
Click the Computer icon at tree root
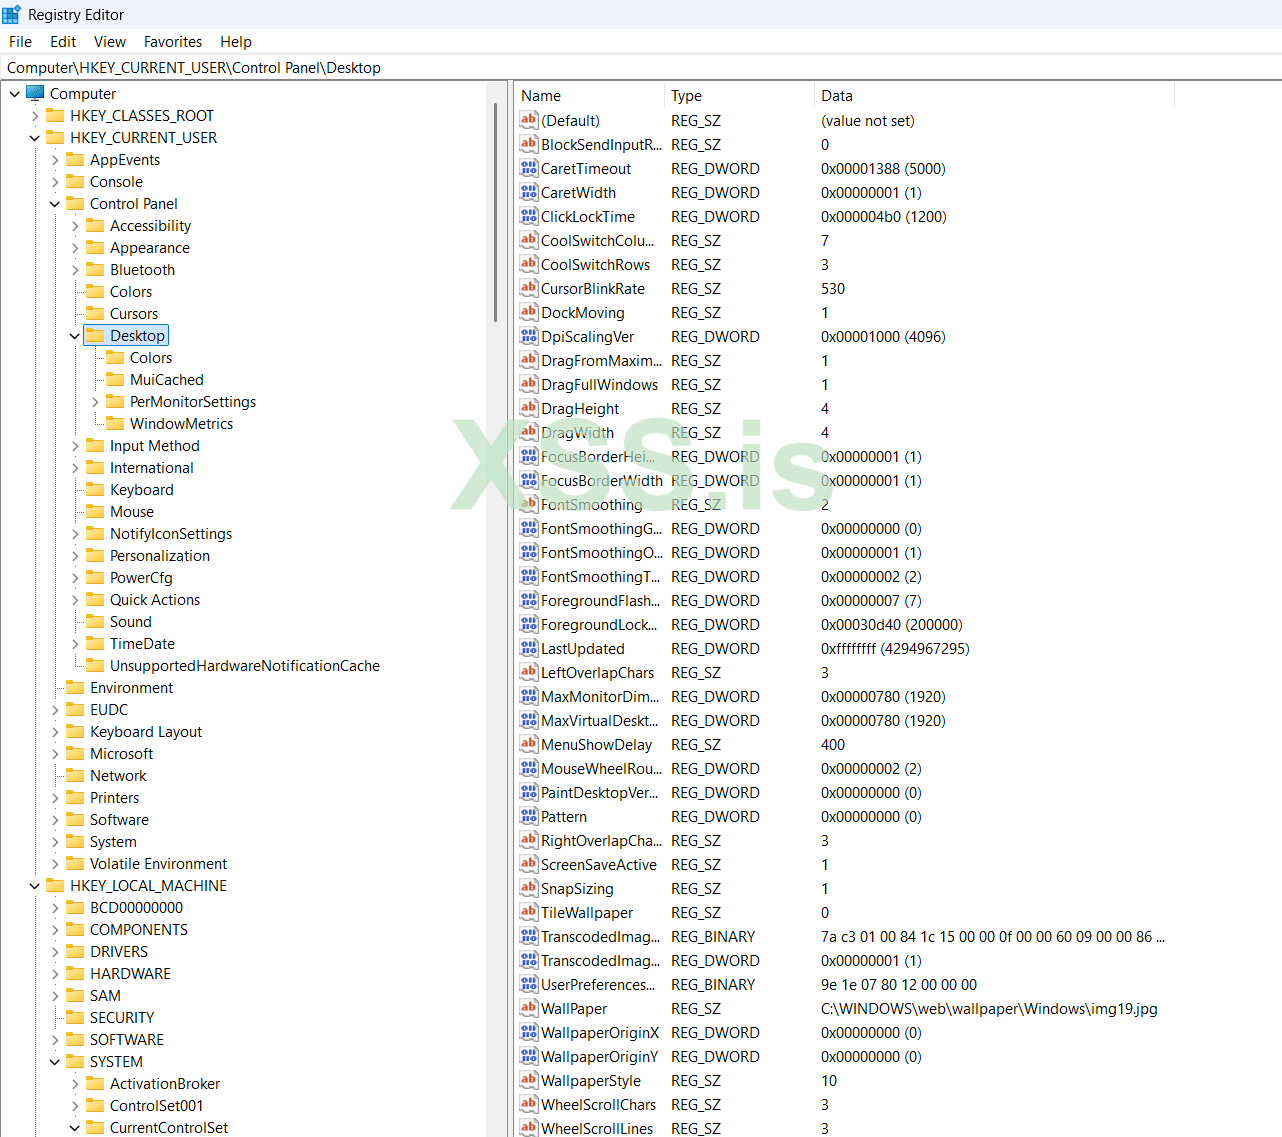(x=36, y=93)
